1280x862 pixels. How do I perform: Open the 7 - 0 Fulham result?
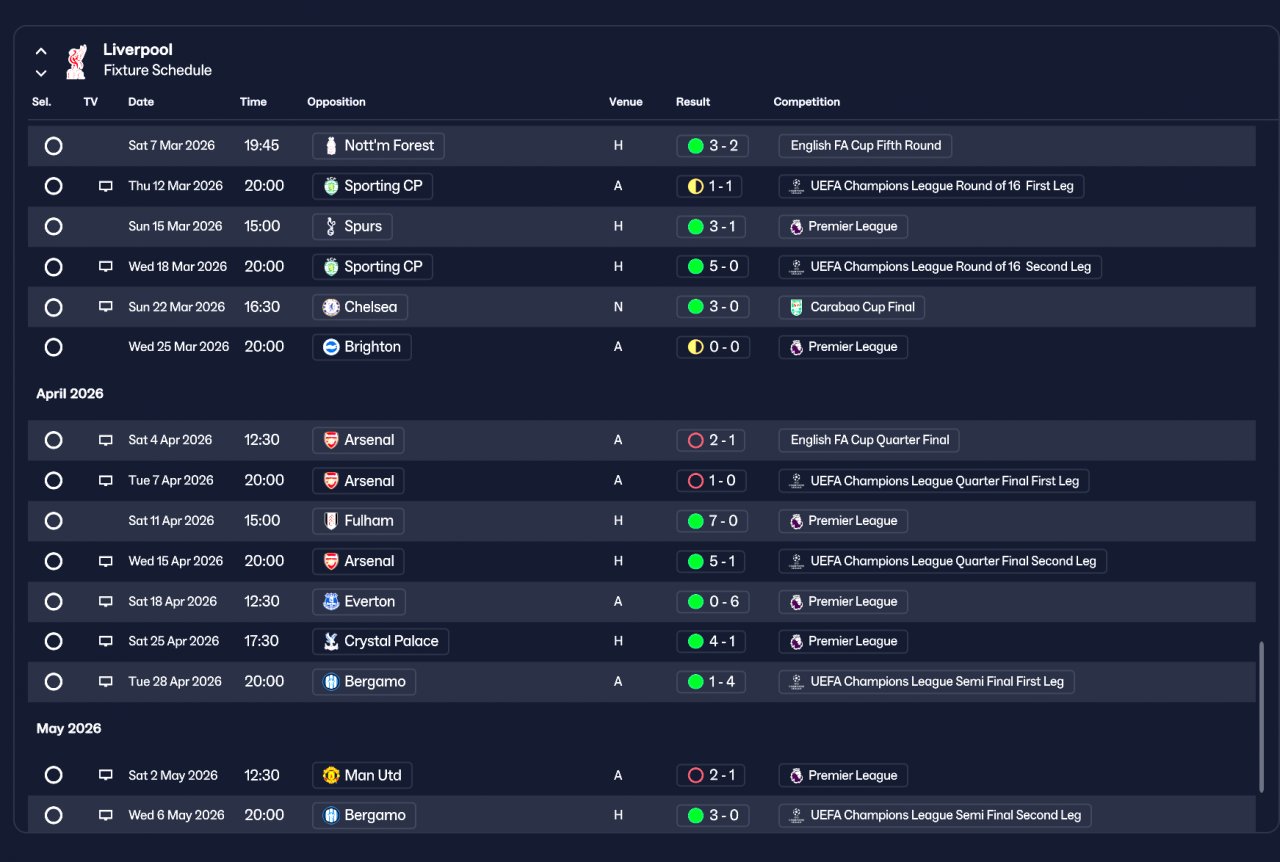[x=710, y=521]
